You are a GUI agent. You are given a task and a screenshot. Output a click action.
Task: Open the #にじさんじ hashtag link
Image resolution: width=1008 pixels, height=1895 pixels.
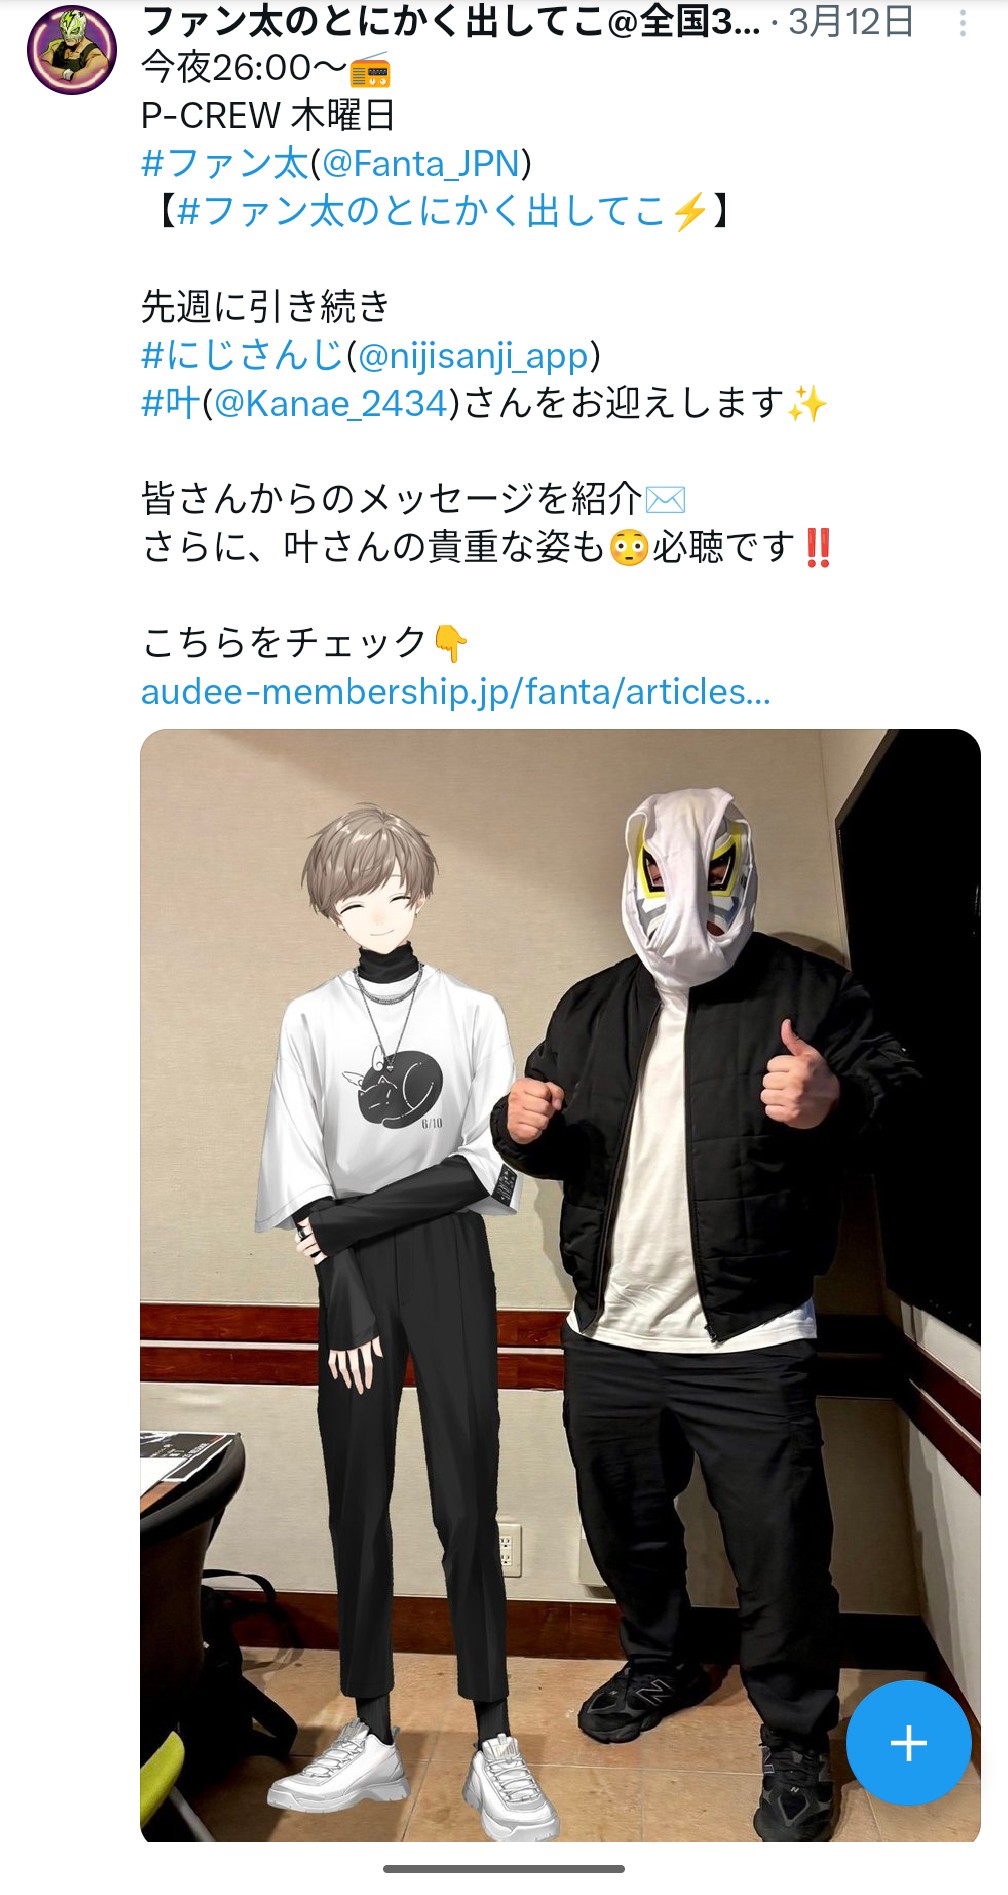coord(243,355)
